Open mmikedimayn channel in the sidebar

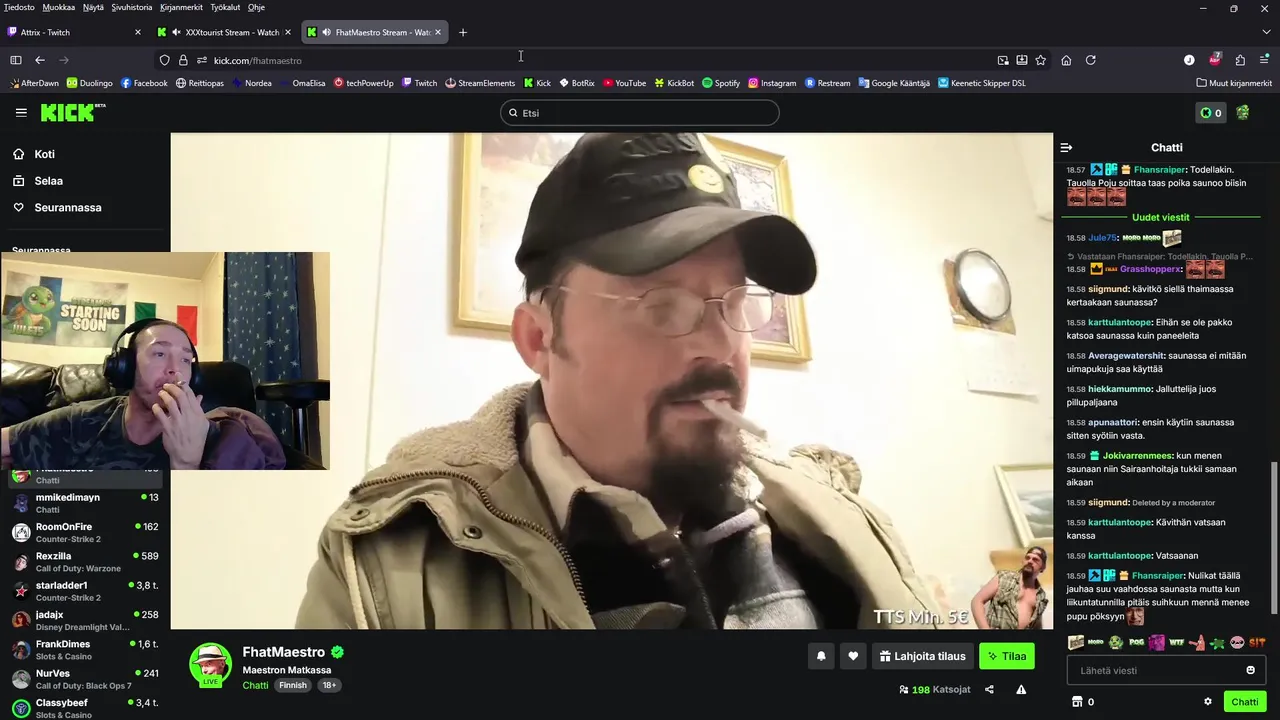[x=85, y=503]
